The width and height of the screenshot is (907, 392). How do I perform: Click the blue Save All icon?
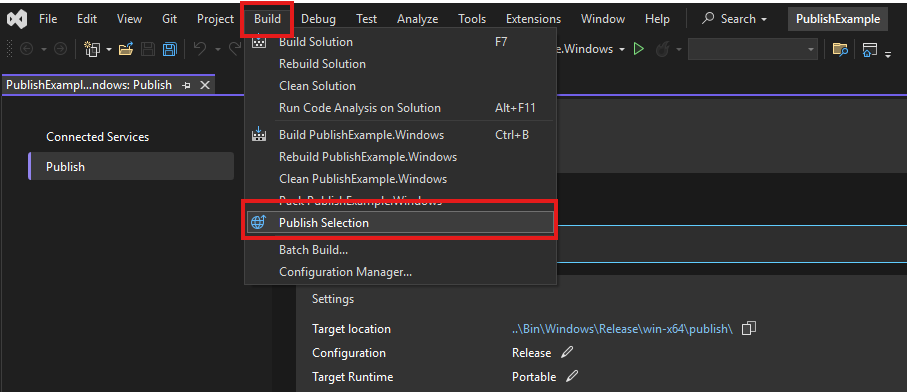(x=169, y=49)
